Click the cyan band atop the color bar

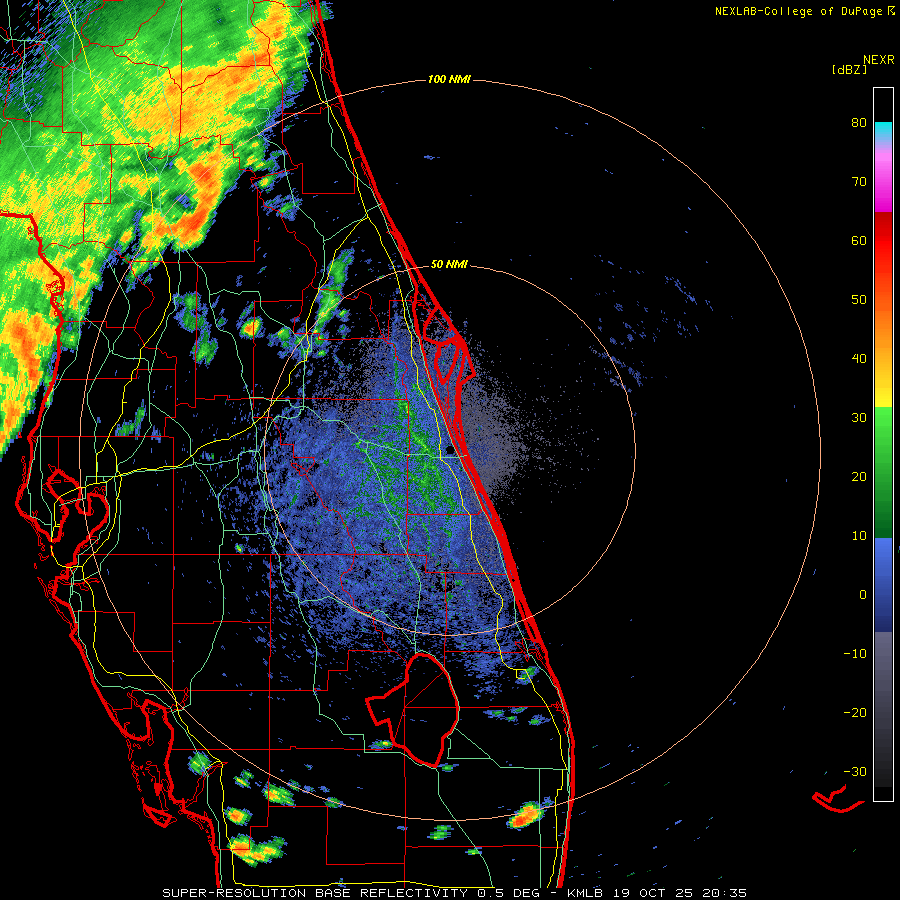pos(883,132)
